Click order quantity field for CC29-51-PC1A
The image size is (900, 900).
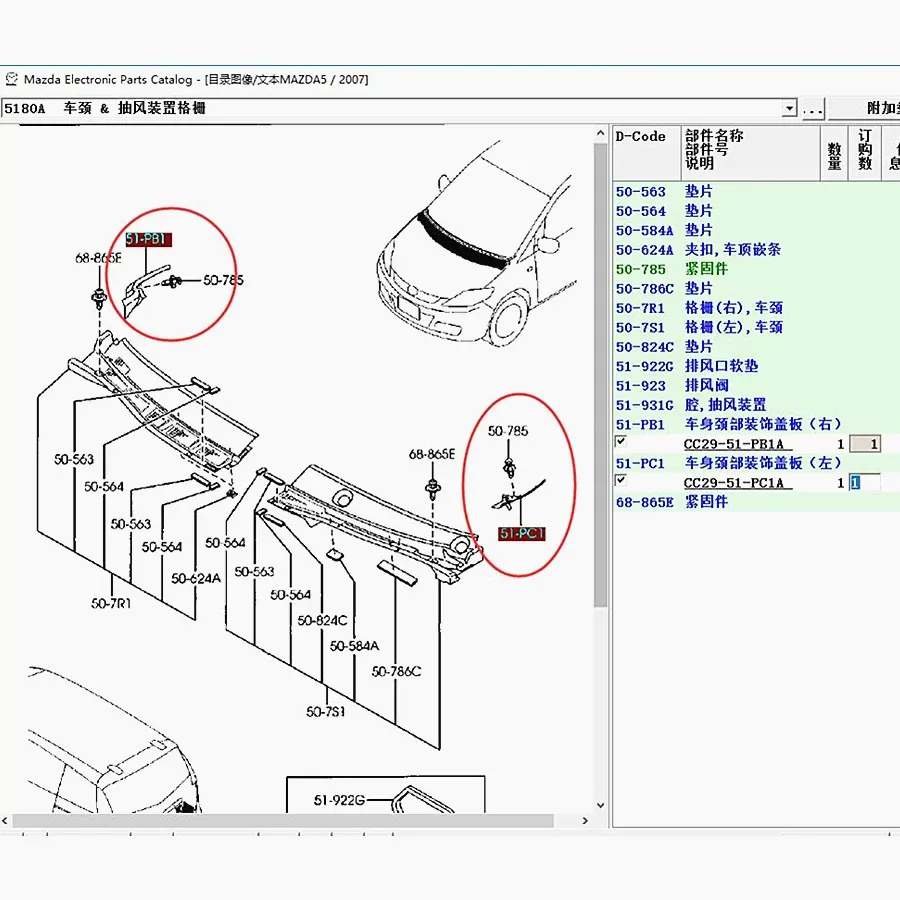[864, 483]
